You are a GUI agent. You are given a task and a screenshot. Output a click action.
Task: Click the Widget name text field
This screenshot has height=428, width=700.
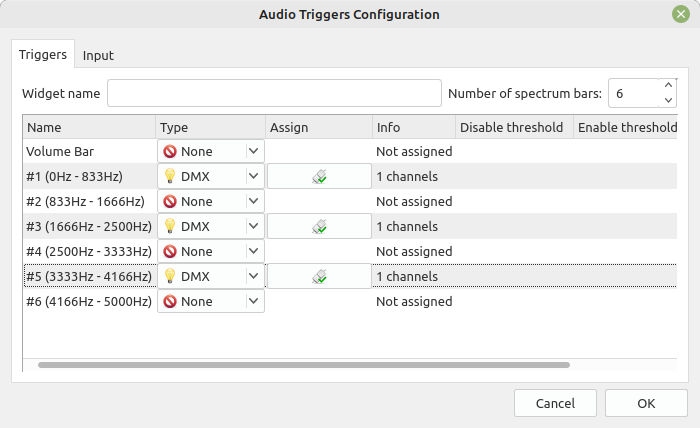pyautogui.click(x=274, y=93)
